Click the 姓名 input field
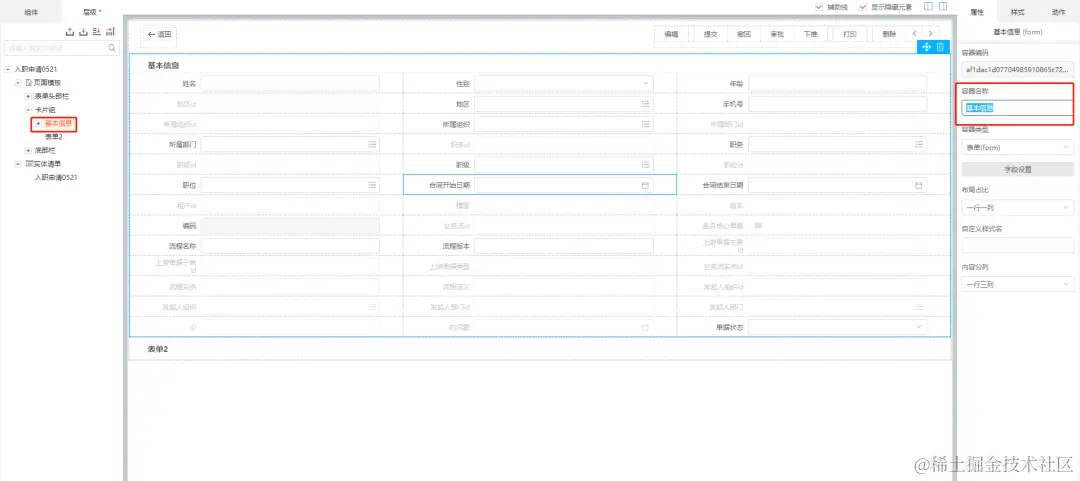1080x481 pixels. click(x=290, y=83)
